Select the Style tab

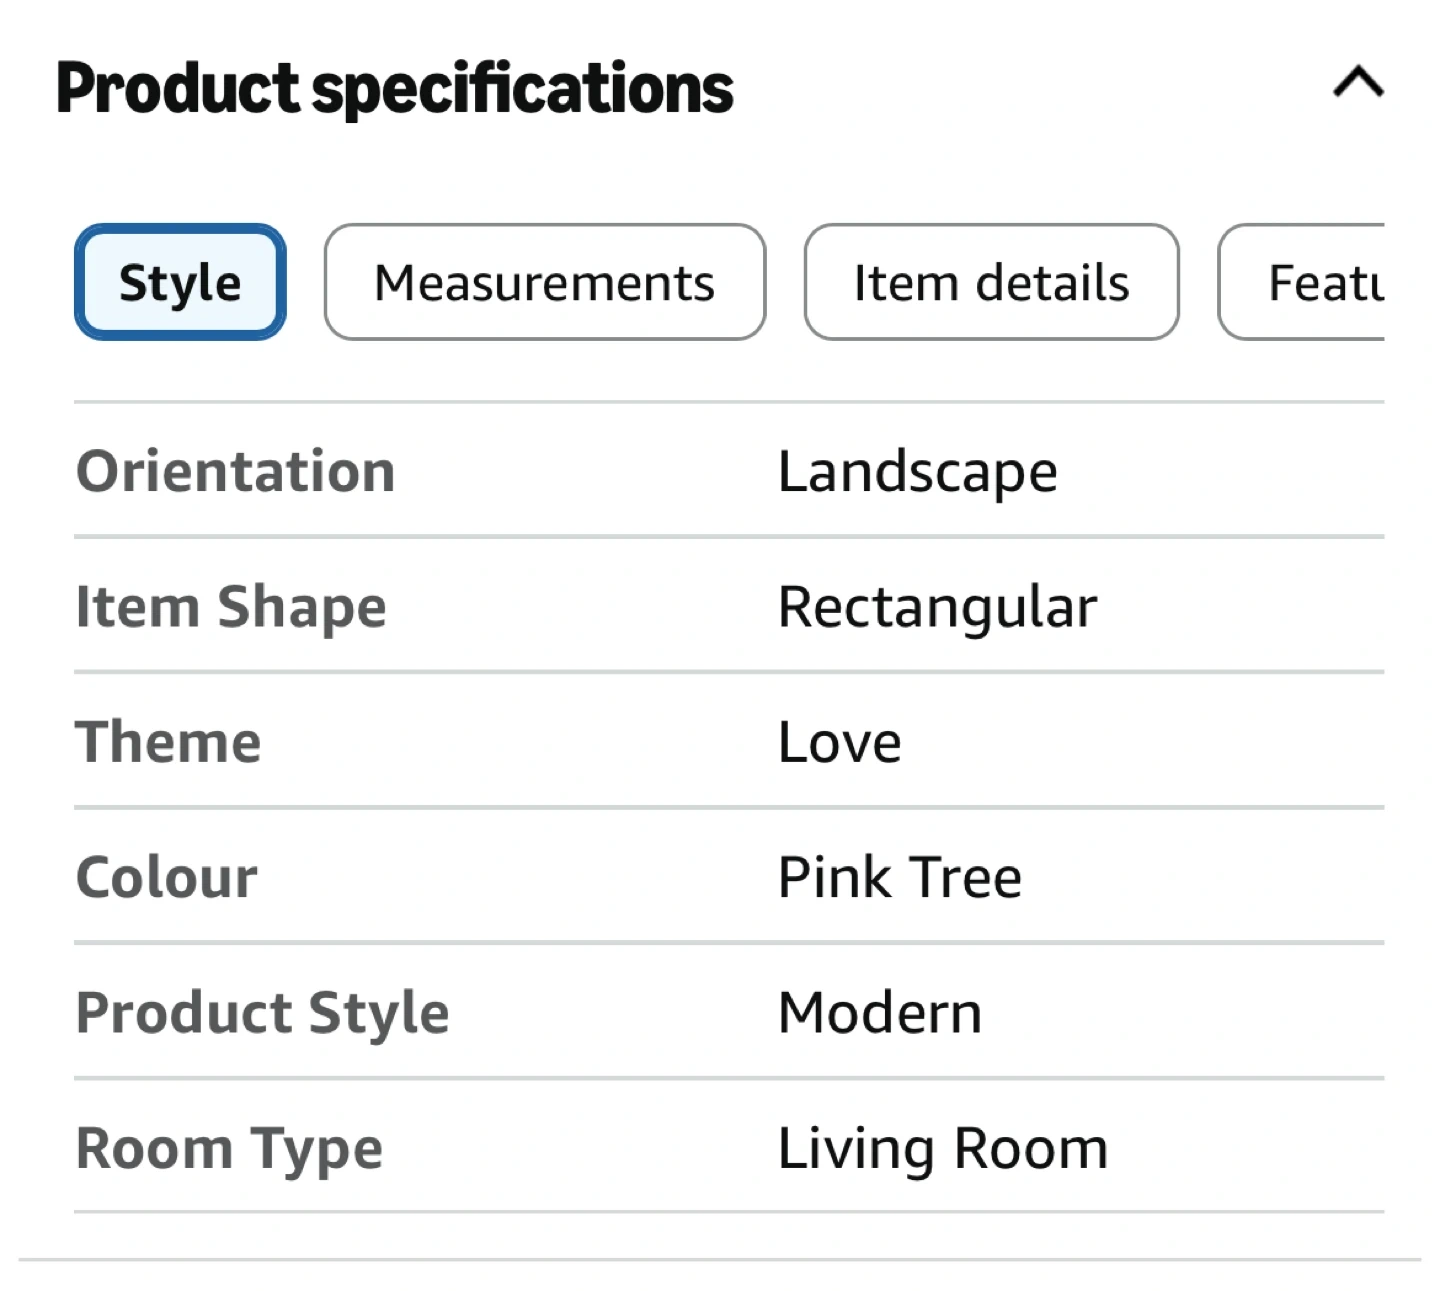point(180,282)
